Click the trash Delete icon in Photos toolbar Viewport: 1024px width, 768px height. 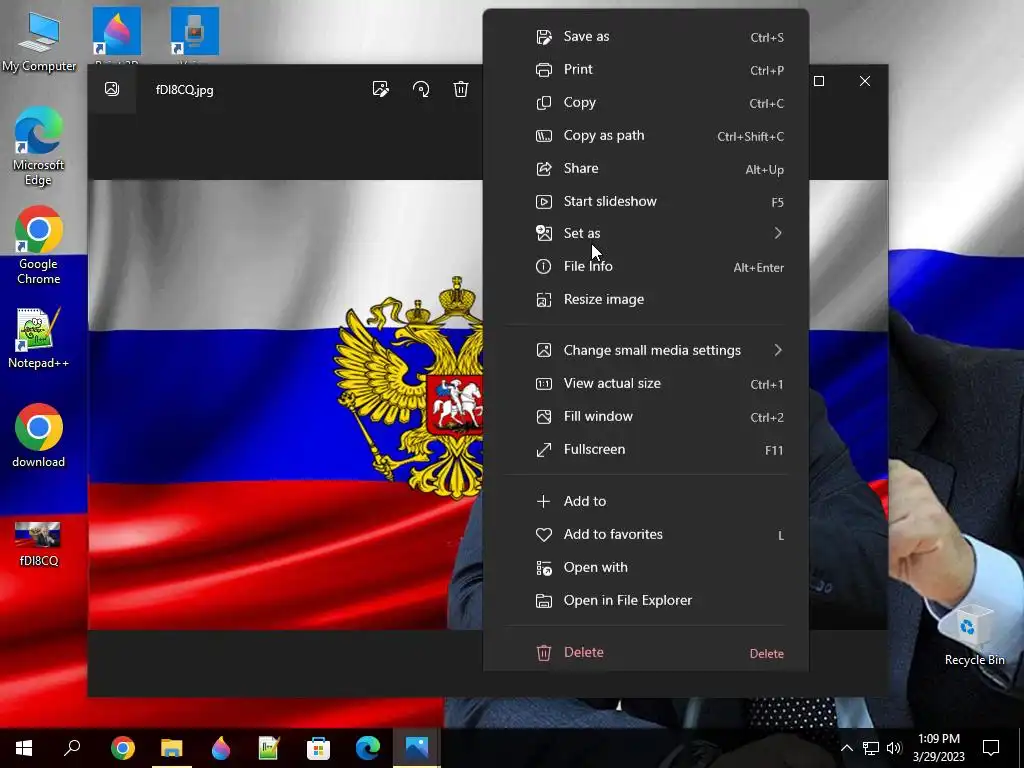point(461,89)
